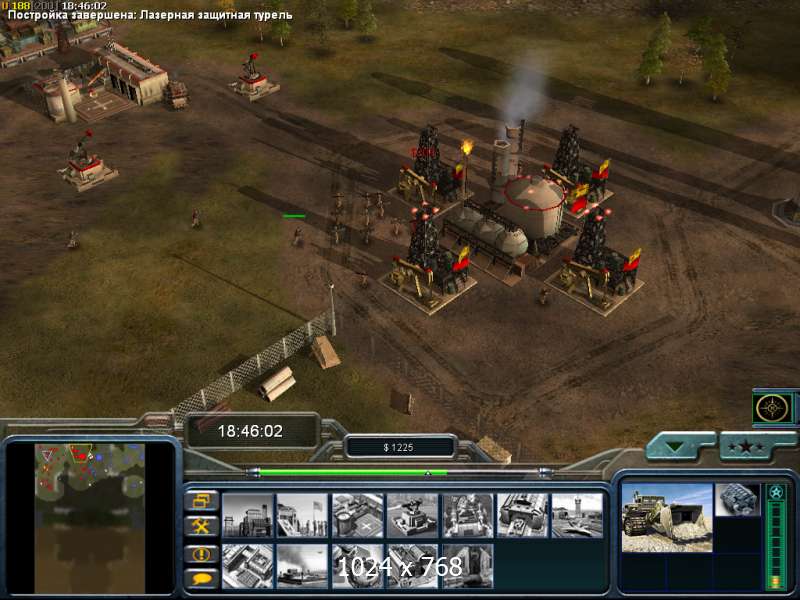
Task: Choose the third icon in second build row
Action: pyautogui.click(x=357, y=566)
